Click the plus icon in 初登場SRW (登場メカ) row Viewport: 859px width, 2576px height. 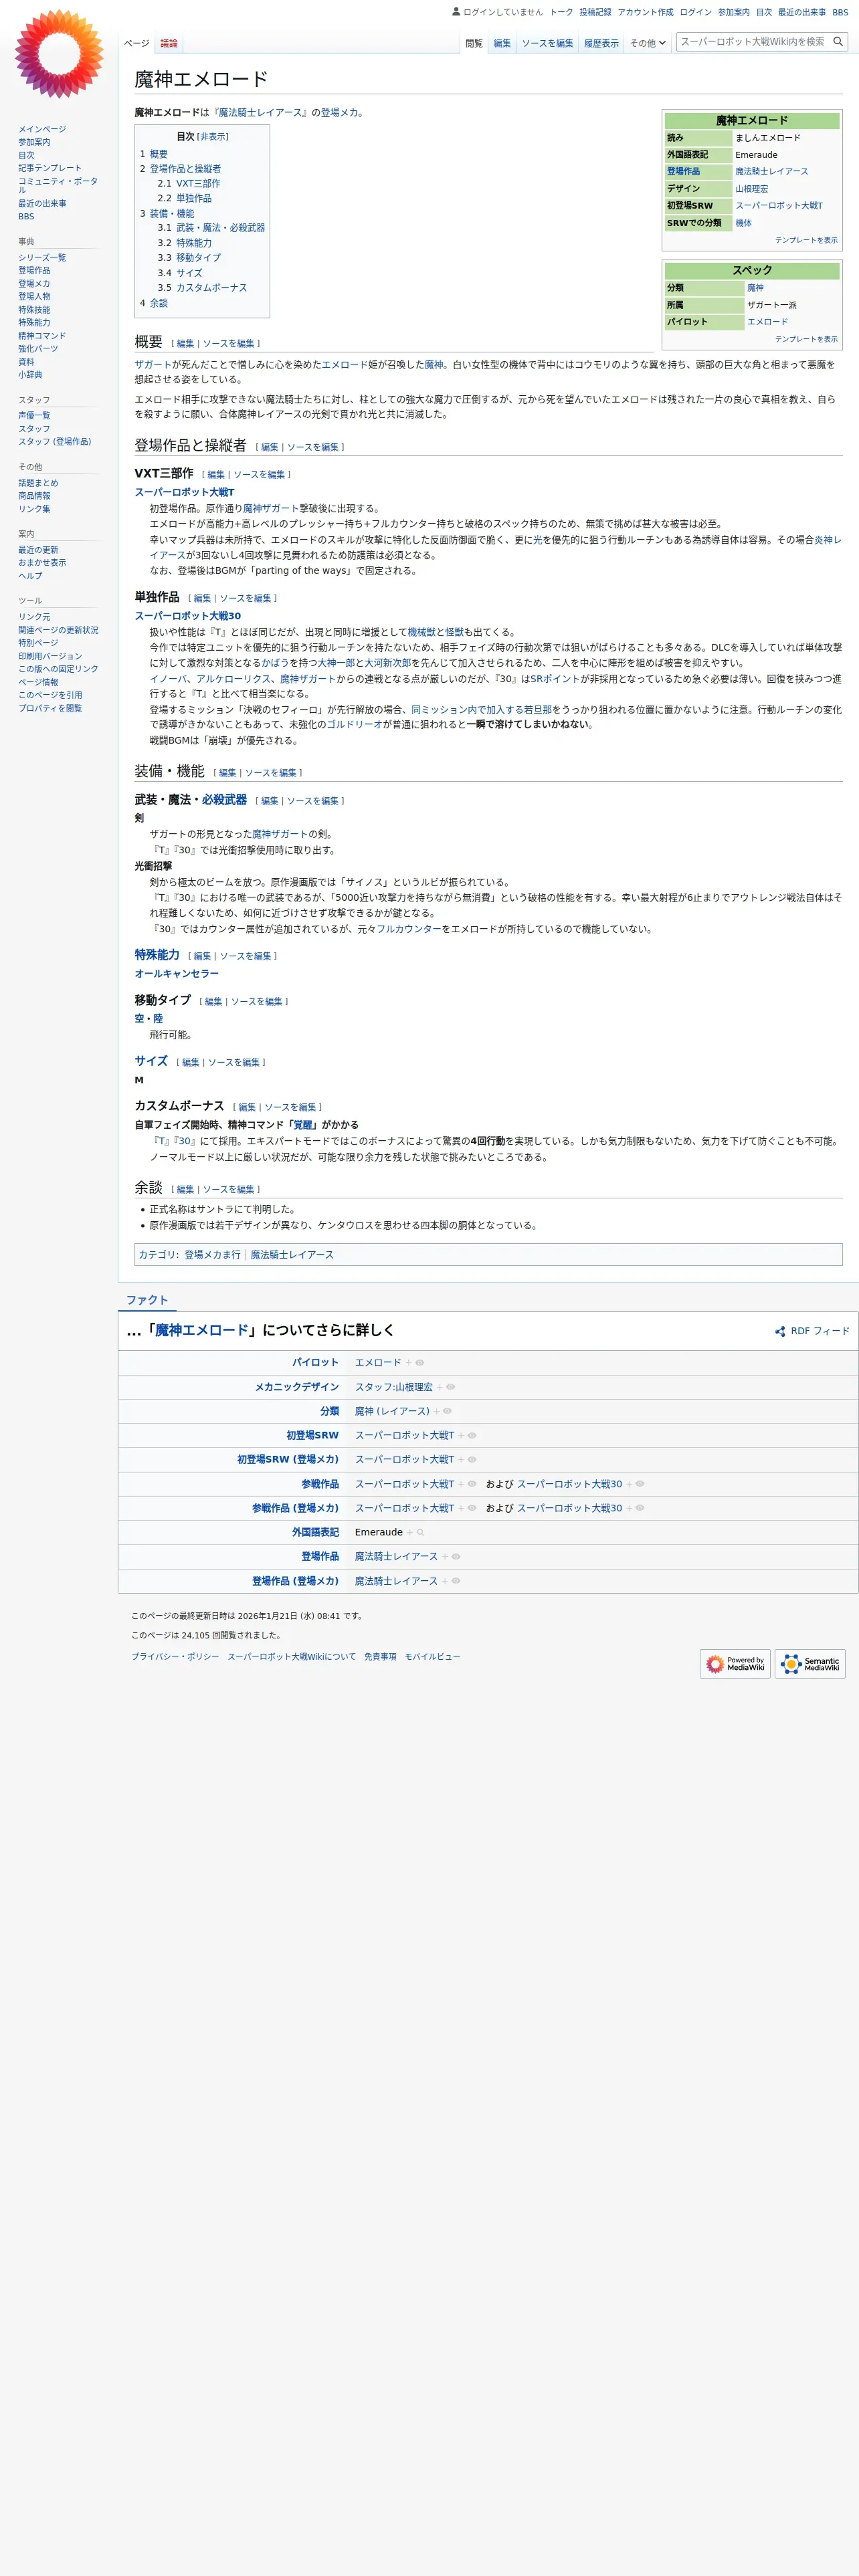coord(461,1459)
